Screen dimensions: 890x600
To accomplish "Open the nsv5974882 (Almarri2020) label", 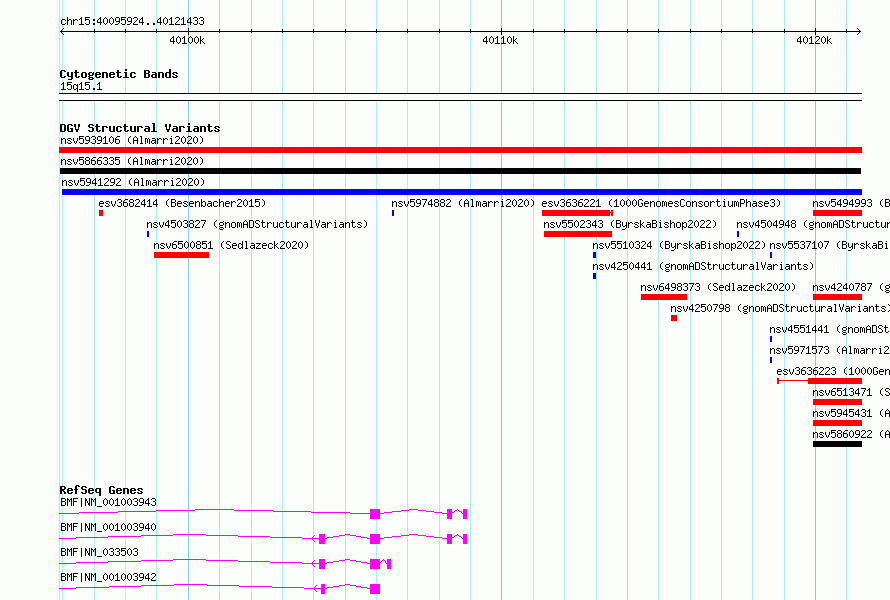I will tap(463, 203).
